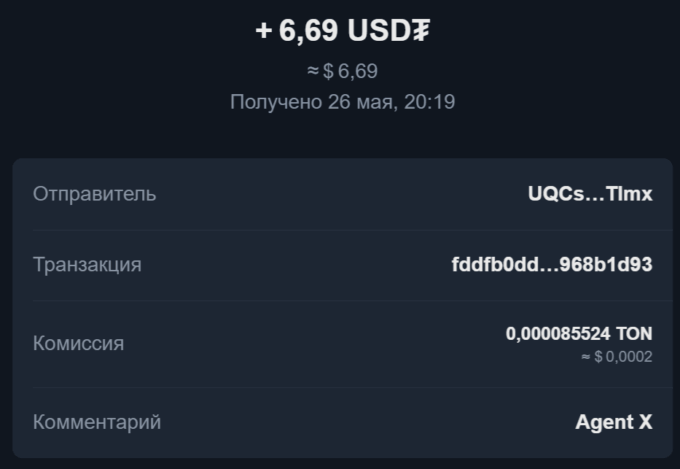Viewport: 680px width, 469px height.
Task: Select the time 20:19
Action: coord(429,102)
